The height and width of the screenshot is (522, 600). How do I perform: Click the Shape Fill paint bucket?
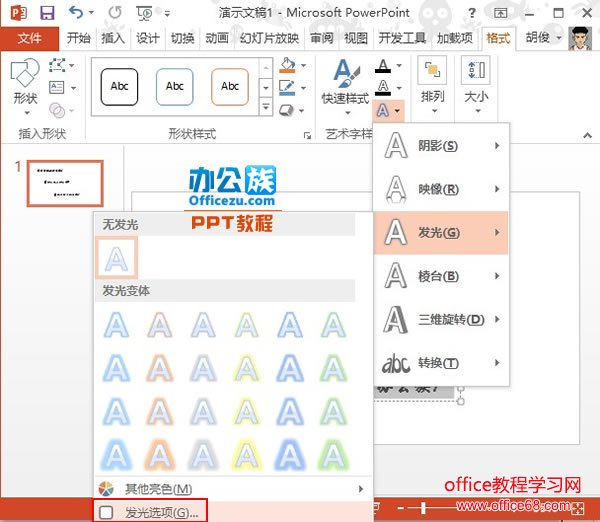tap(287, 65)
